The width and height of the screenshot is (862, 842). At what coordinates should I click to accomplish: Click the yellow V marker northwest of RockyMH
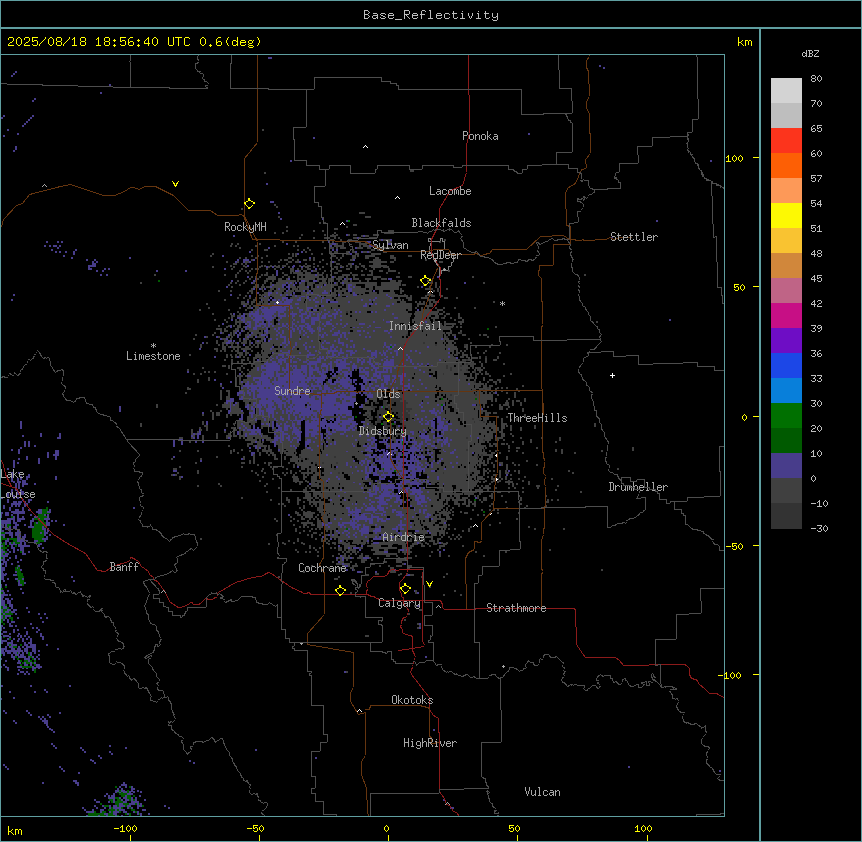tap(175, 184)
